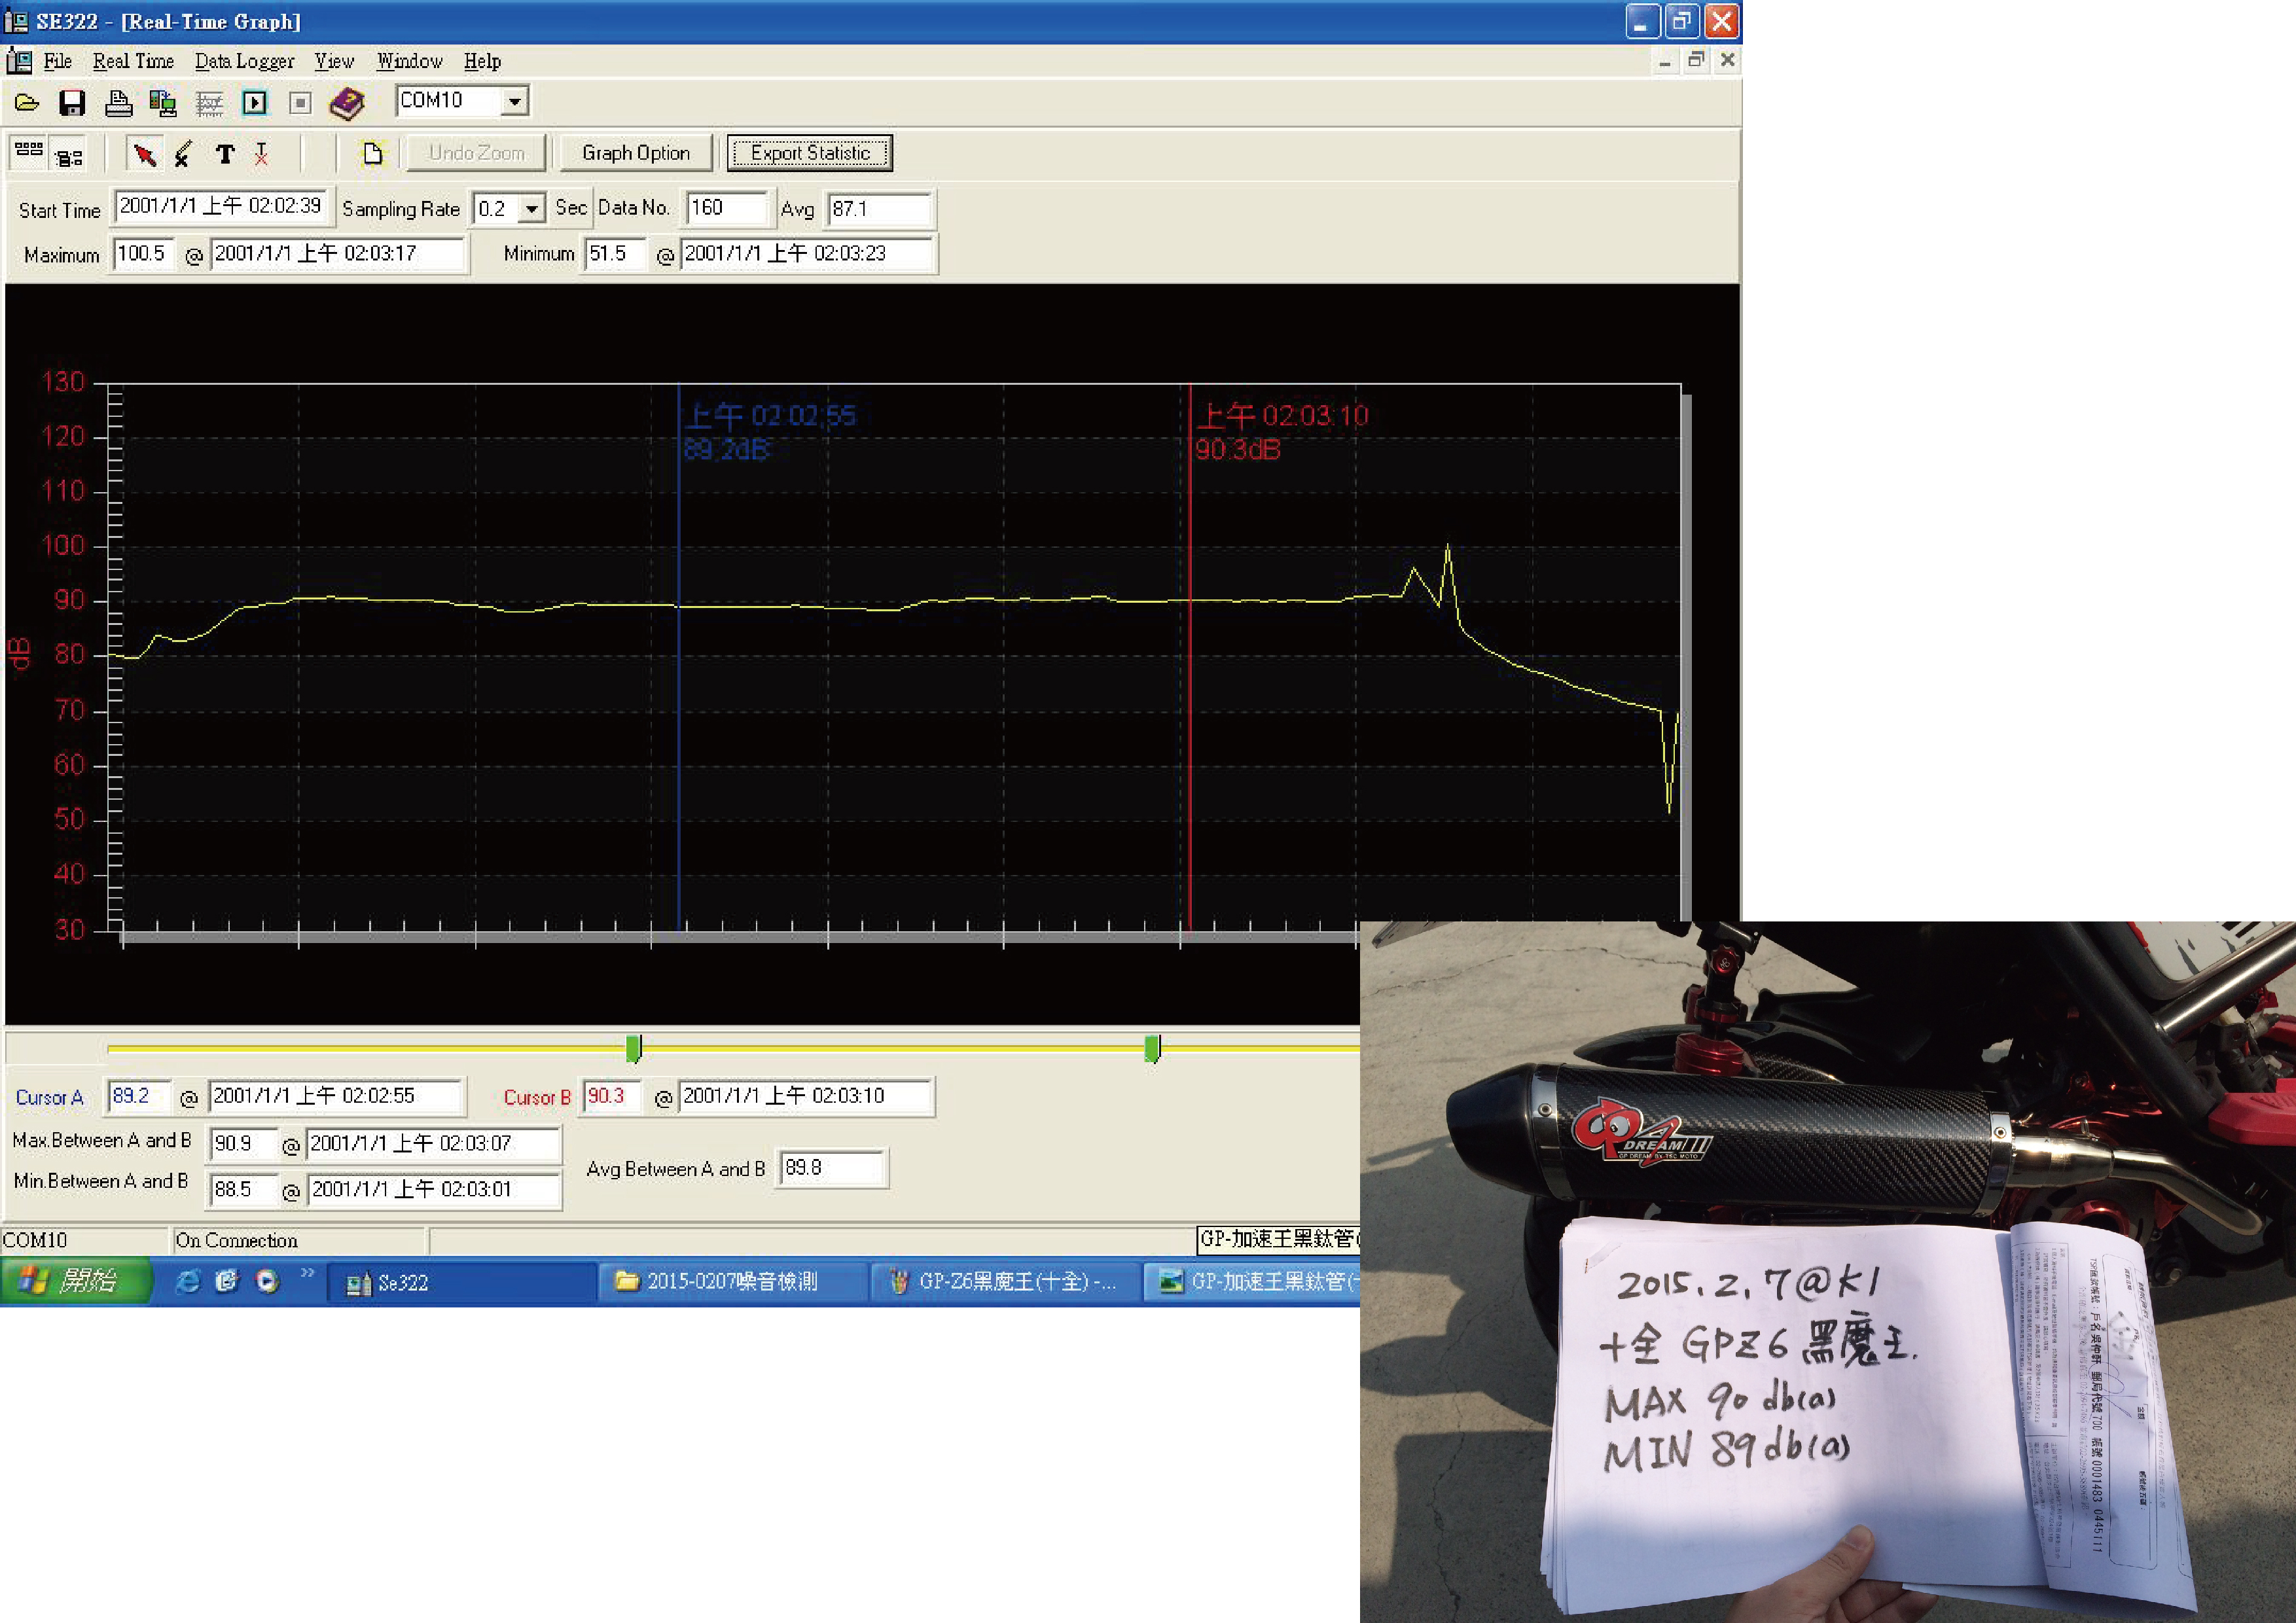Expand the Sampling Rate dropdown arrow
This screenshot has width=2296, height=1623.
click(533, 208)
